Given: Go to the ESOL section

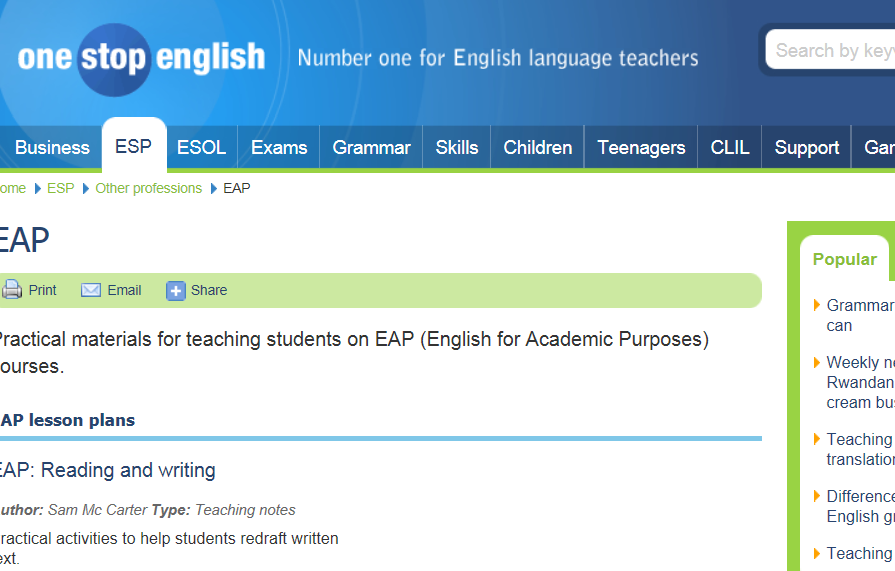Looking at the screenshot, I should click(201, 148).
